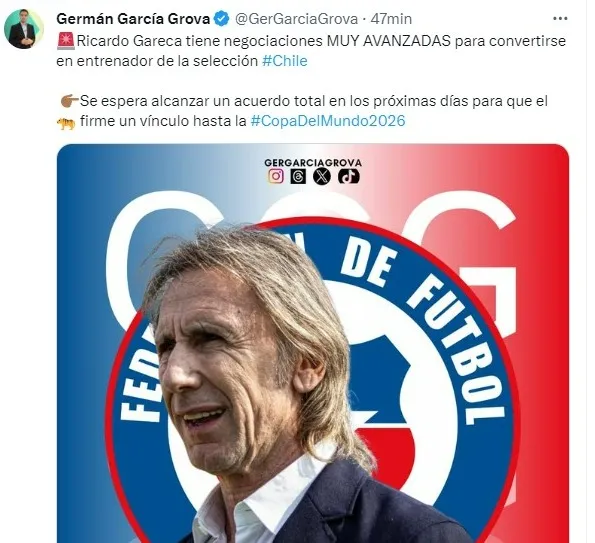
Task: Click the tiger emoji in the tweet
Action: click(x=66, y=123)
